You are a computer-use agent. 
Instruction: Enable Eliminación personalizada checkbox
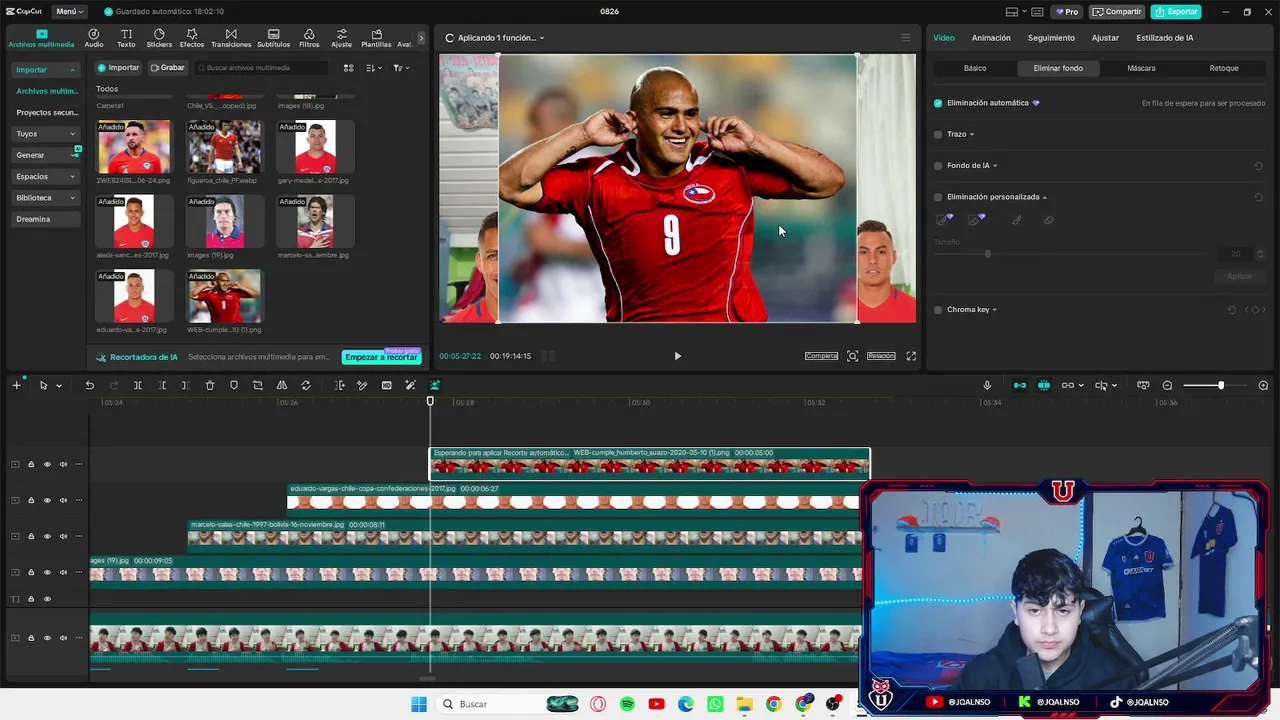tap(938, 197)
